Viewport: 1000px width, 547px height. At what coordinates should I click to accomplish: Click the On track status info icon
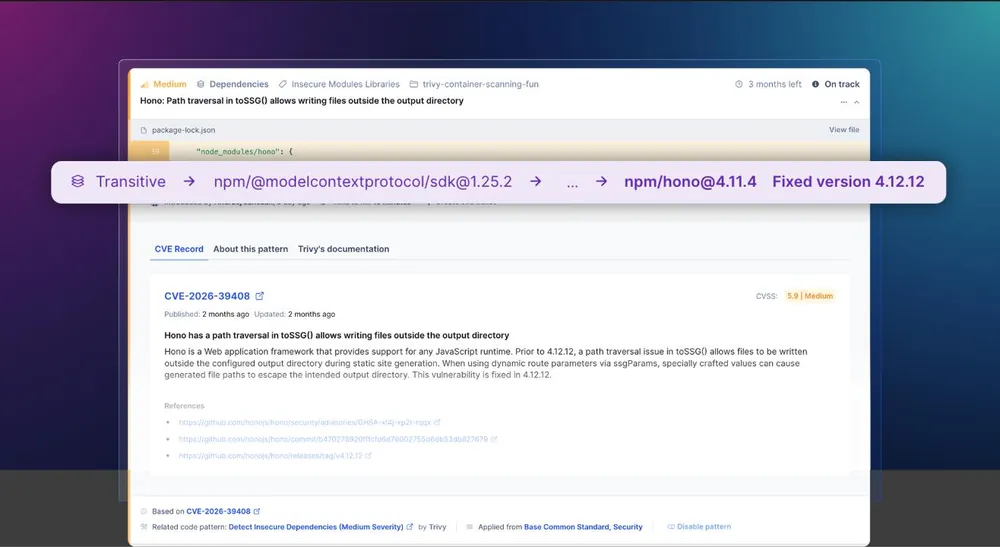pos(815,84)
